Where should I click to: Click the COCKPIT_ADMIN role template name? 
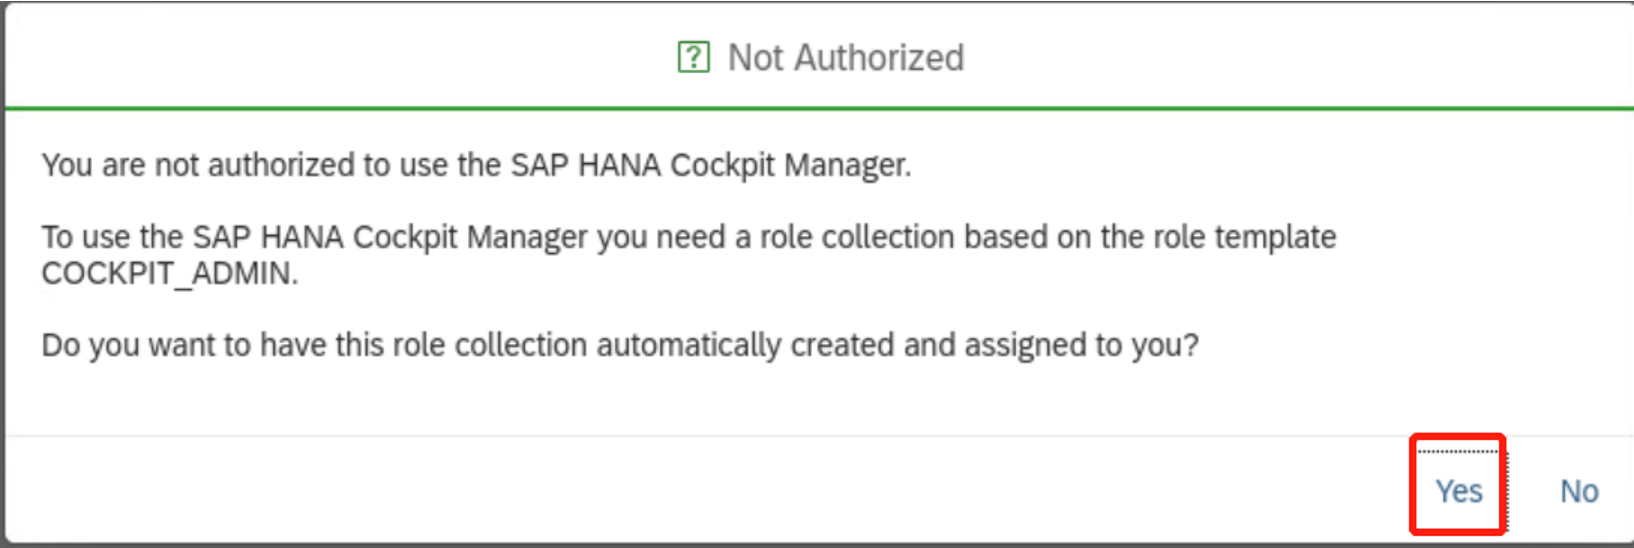click(x=169, y=273)
